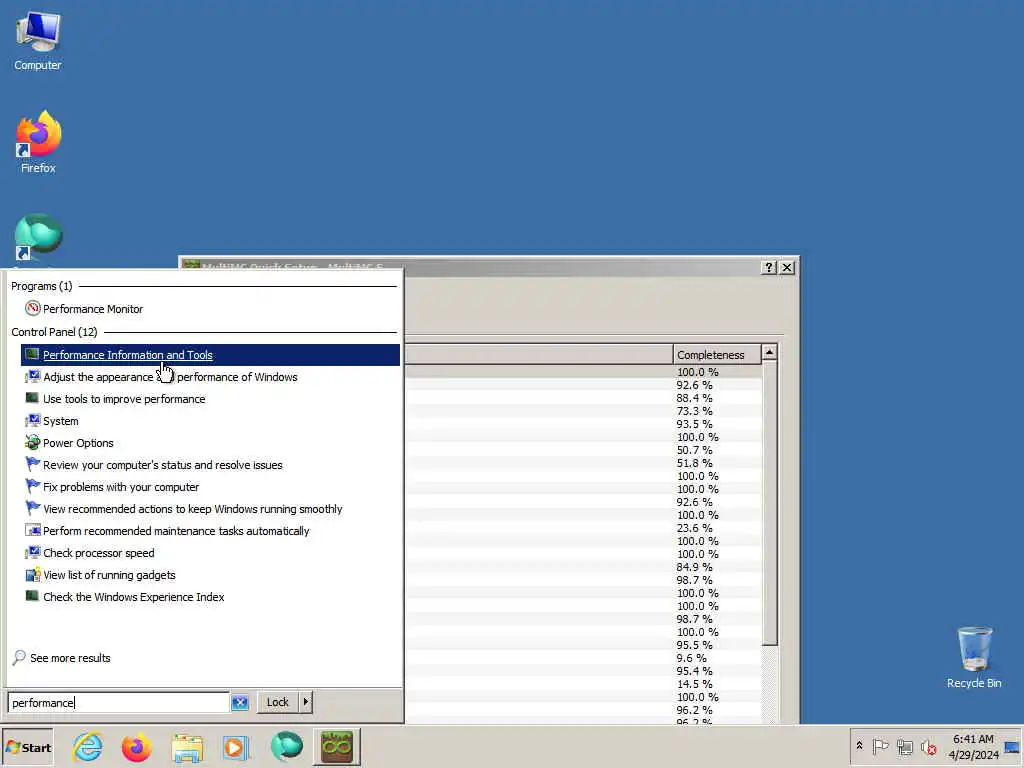Click the help button in the MultiMC title bar
Viewport: 1024px width, 768px height.
point(769,267)
